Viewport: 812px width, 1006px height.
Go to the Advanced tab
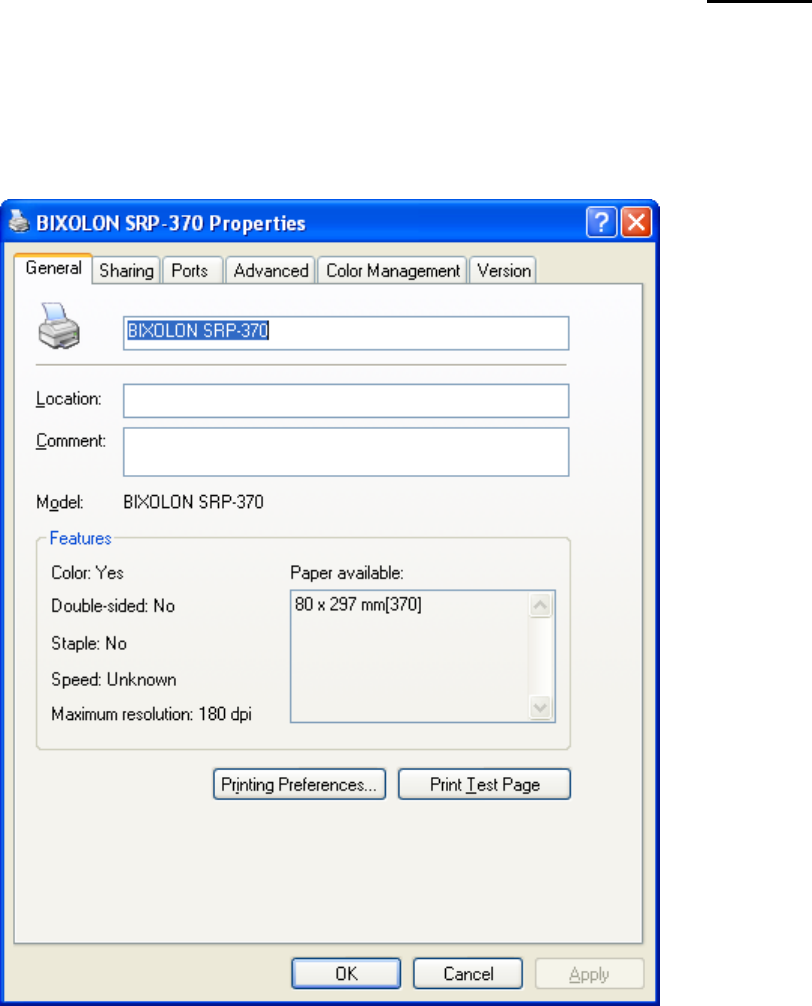click(271, 271)
